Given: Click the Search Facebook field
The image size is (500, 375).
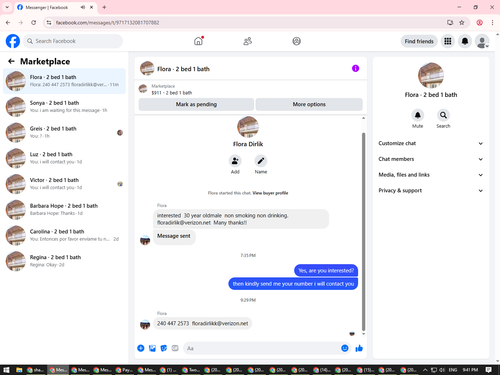Looking at the screenshot, I should click(73, 41).
